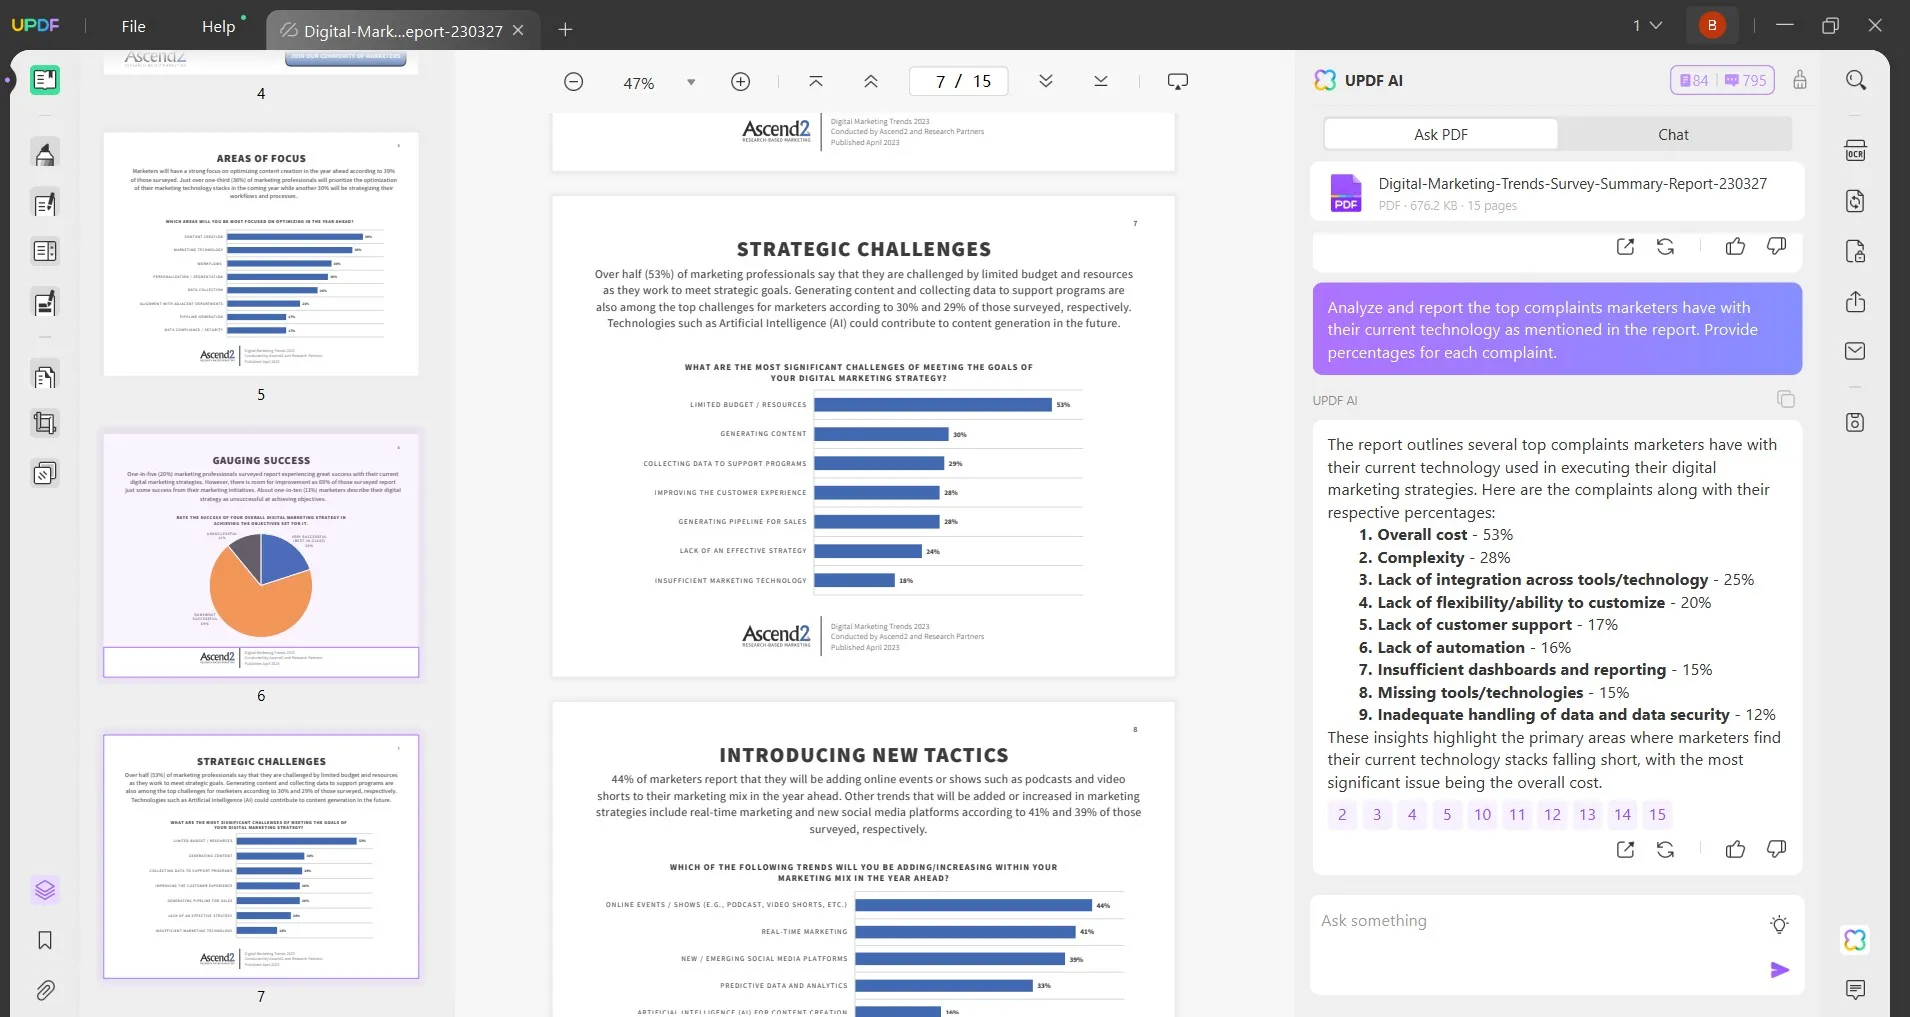Select the Crop Pages tool

pyautogui.click(x=45, y=423)
